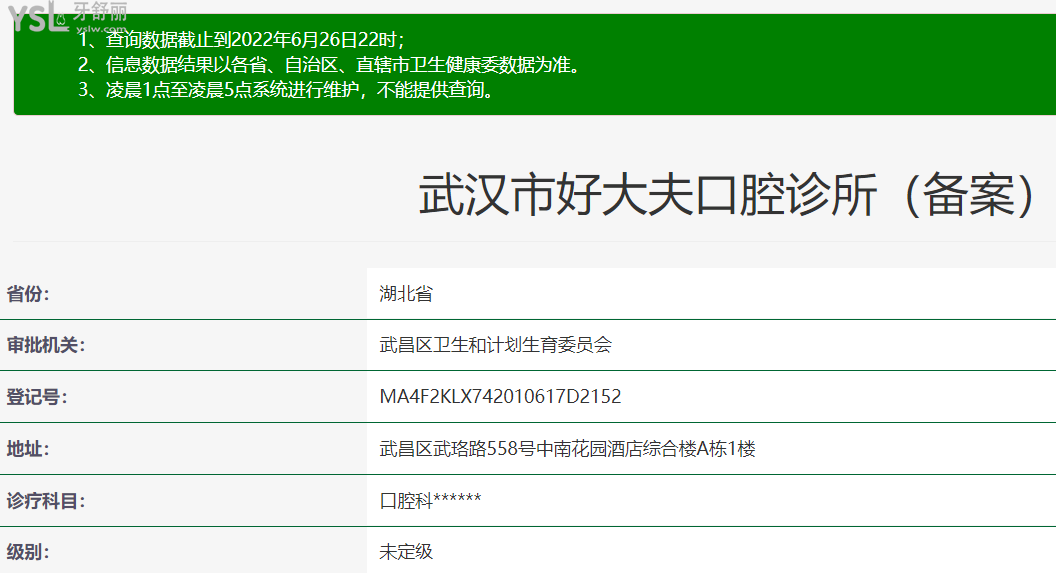1056x573 pixels.
Task: Click the 登记号 row label
Action: click(36, 397)
